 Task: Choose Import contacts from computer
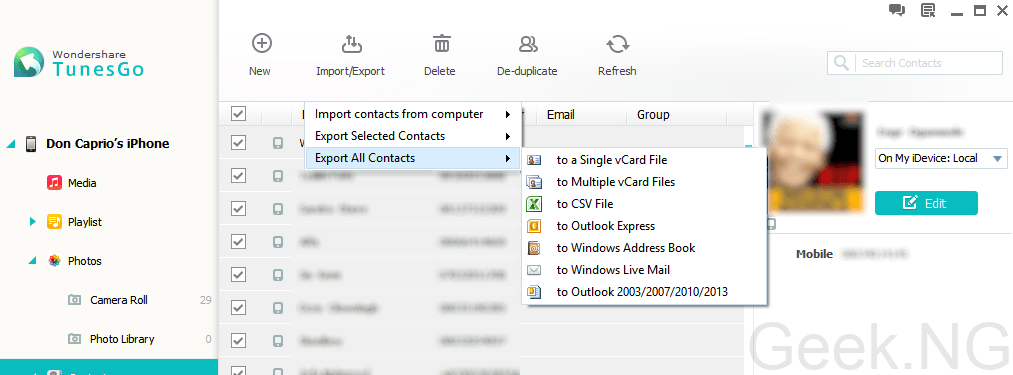[413, 114]
